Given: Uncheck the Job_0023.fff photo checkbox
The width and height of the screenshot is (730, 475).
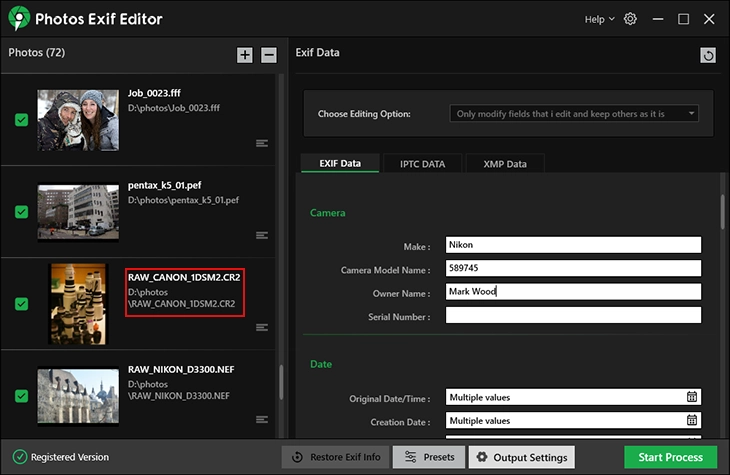Looking at the screenshot, I should tap(21, 120).
